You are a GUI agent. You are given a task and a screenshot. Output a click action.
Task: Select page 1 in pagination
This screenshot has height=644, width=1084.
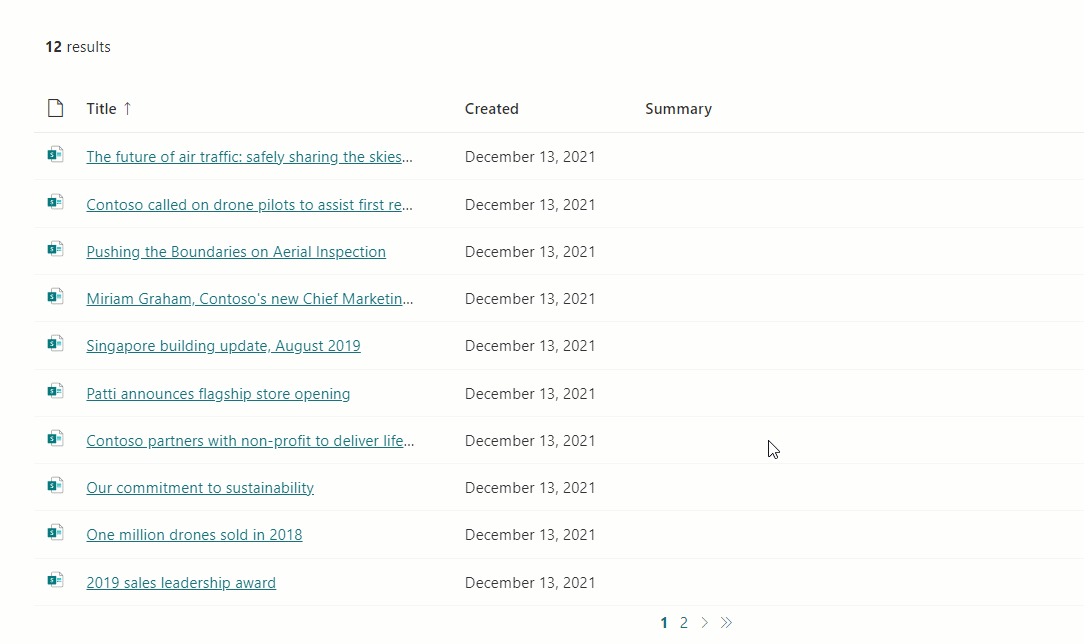click(664, 623)
